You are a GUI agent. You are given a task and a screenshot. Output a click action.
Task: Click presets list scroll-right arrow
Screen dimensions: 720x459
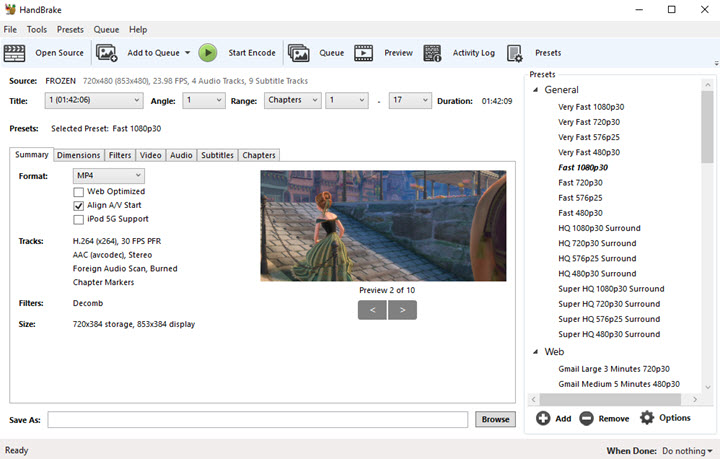[x=695, y=399]
